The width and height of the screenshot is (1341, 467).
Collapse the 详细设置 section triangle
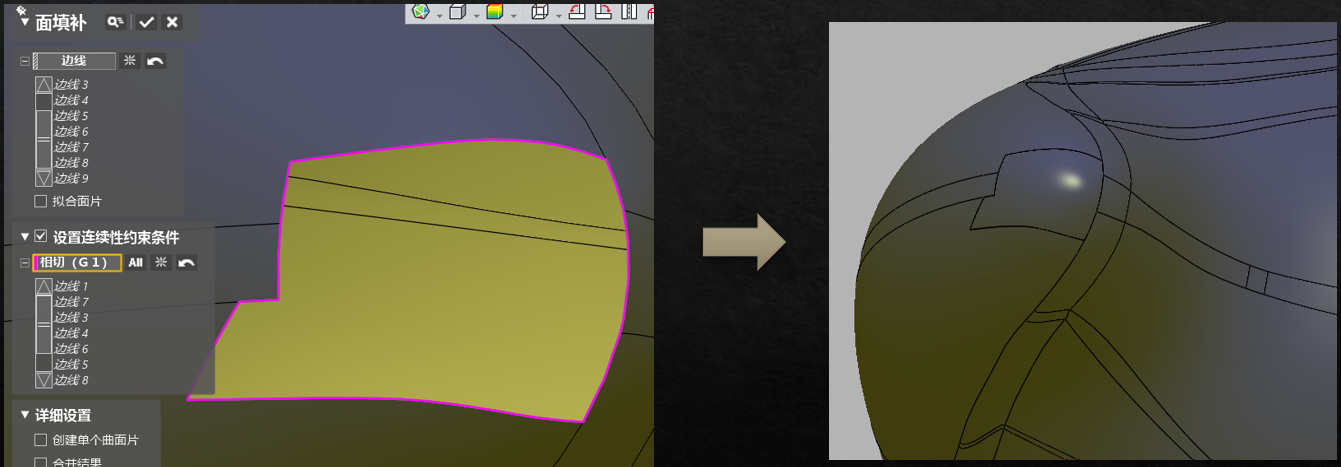pos(25,414)
